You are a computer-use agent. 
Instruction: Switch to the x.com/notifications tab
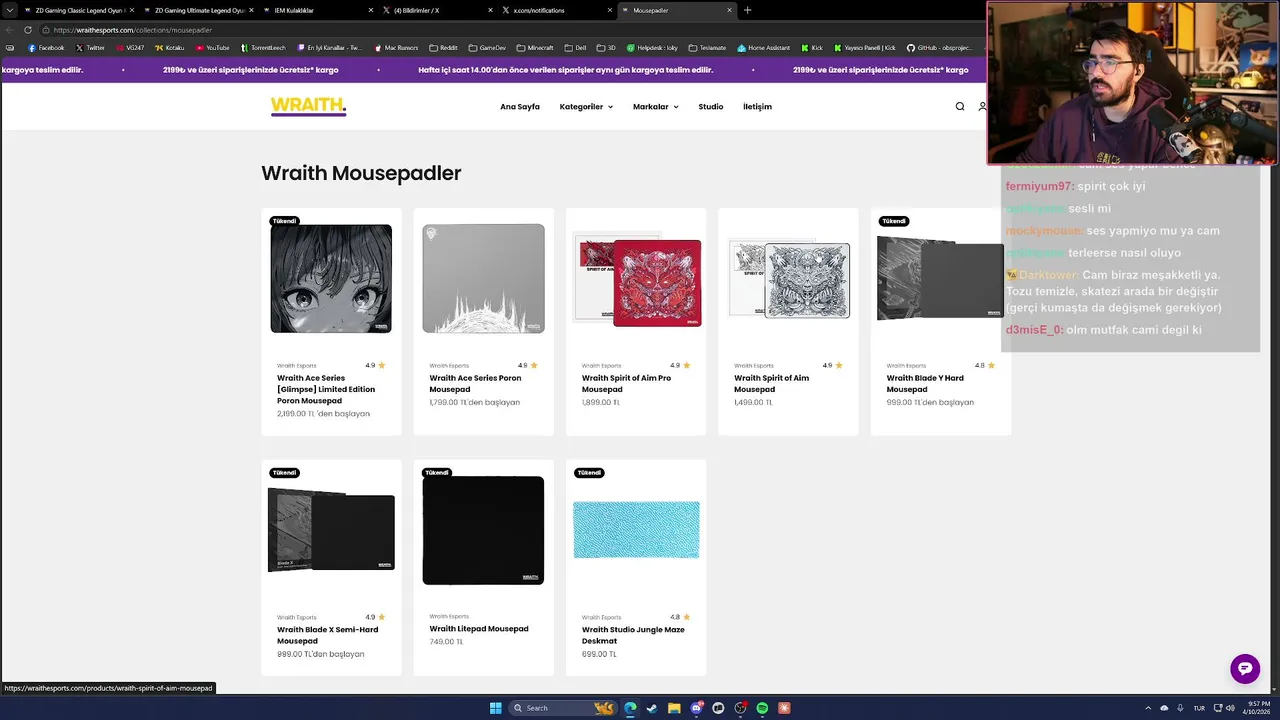point(555,10)
